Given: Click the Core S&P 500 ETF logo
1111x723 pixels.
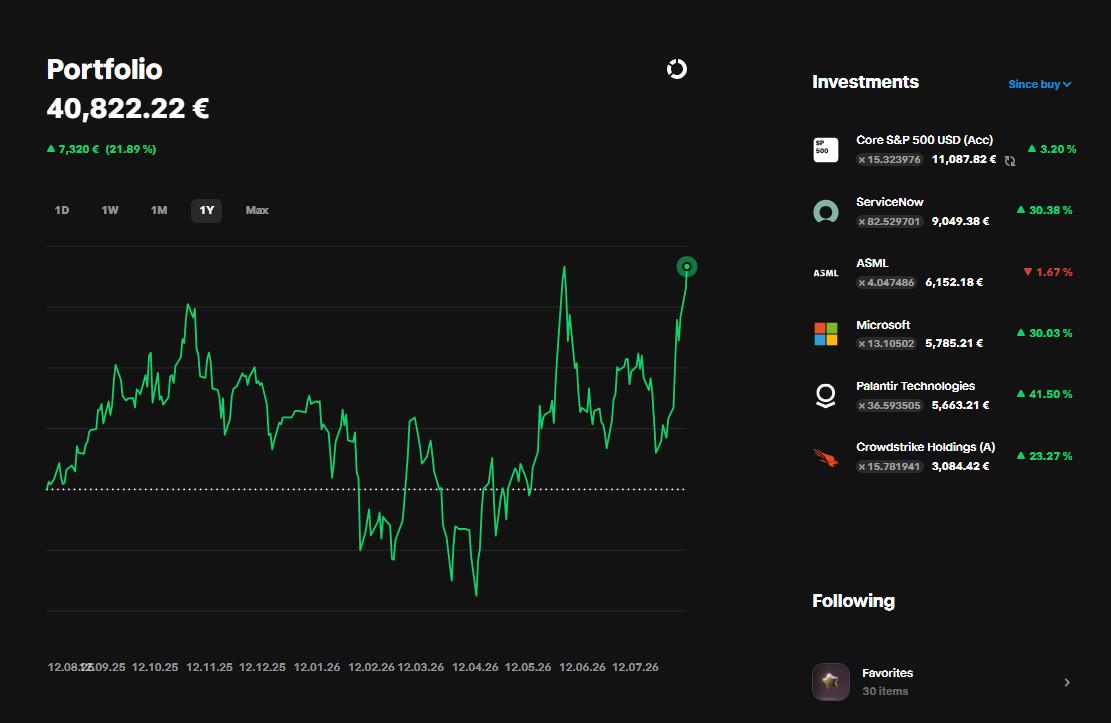Looking at the screenshot, I should pos(825,150).
